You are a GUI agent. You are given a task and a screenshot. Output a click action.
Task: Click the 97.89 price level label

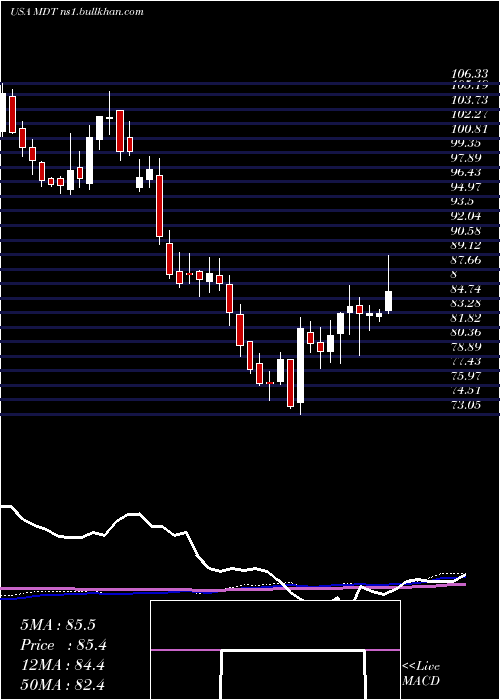pos(466,158)
